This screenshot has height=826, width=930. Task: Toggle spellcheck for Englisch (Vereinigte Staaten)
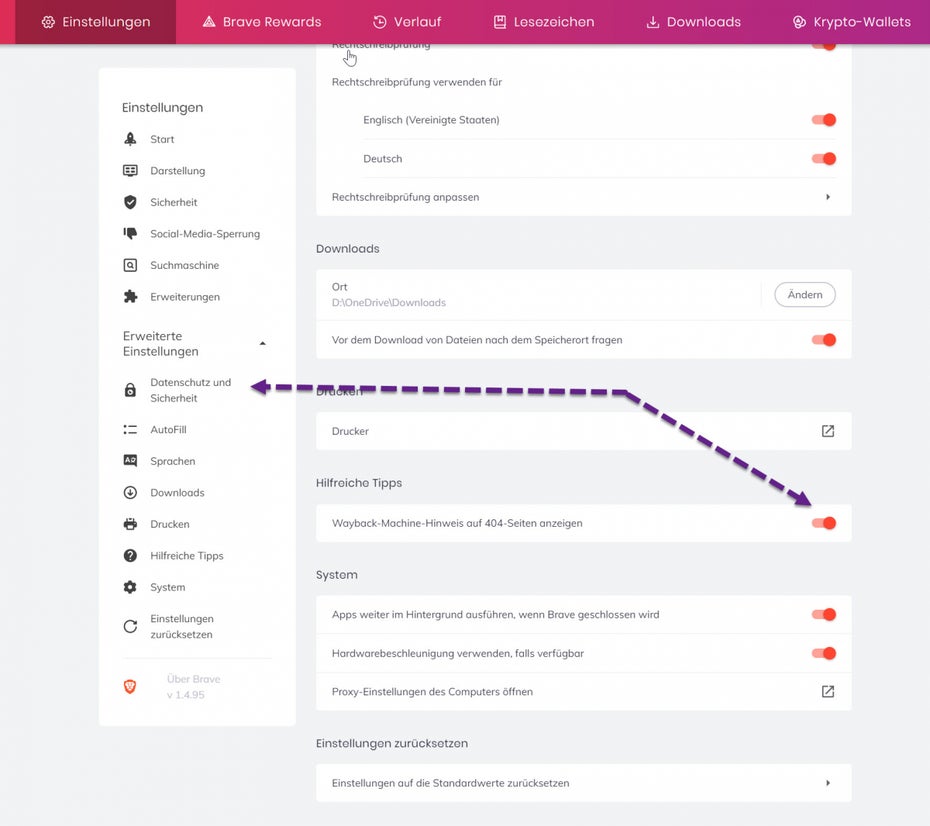click(824, 120)
